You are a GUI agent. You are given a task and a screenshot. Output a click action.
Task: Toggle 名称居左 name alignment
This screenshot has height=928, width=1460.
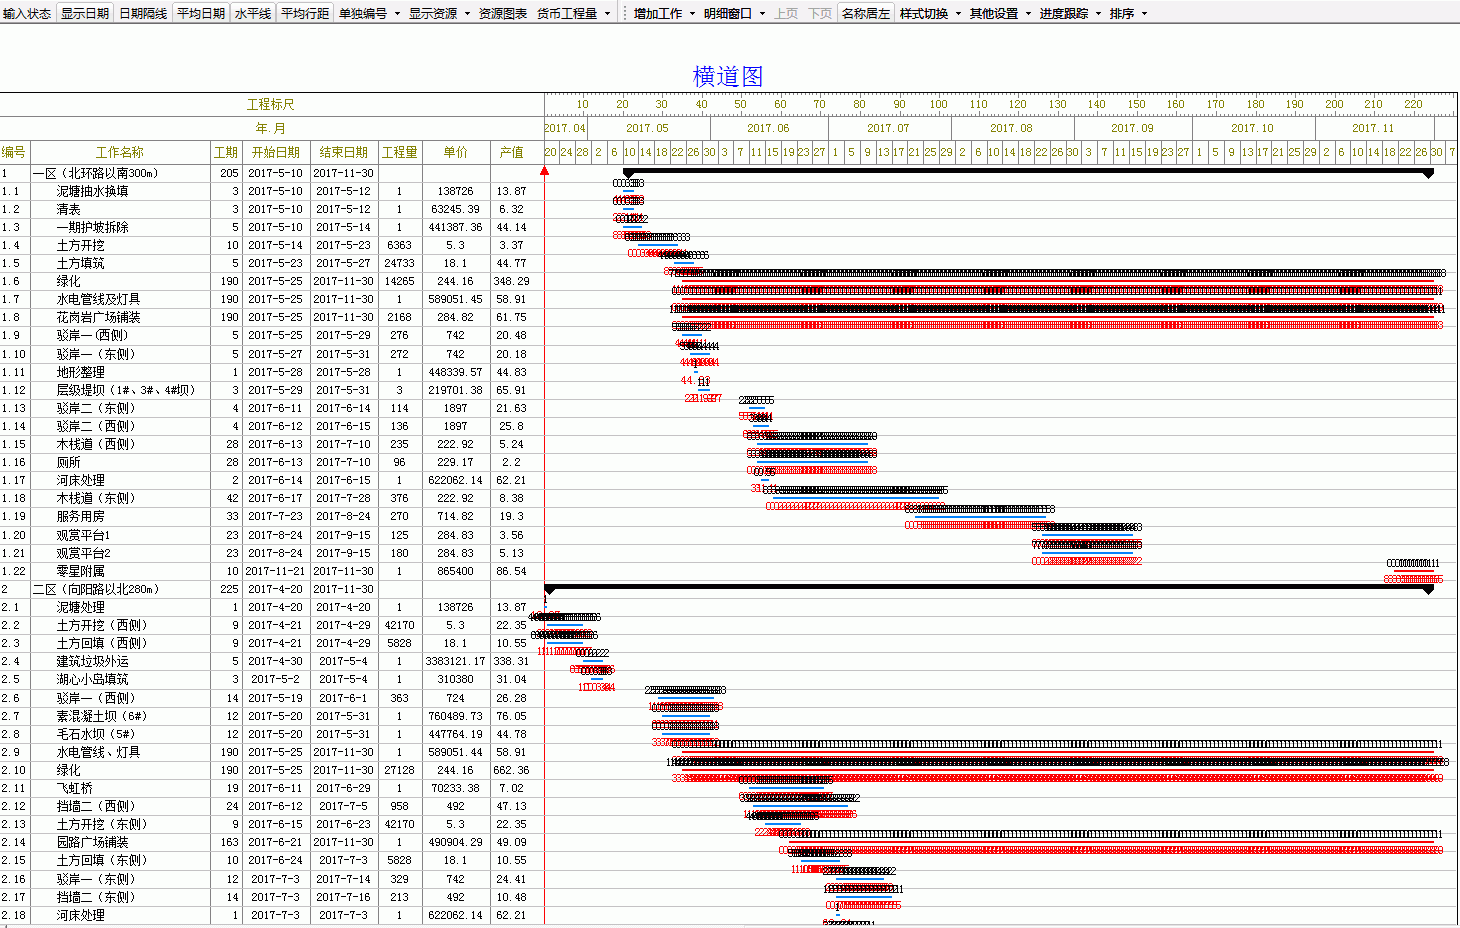click(x=865, y=13)
